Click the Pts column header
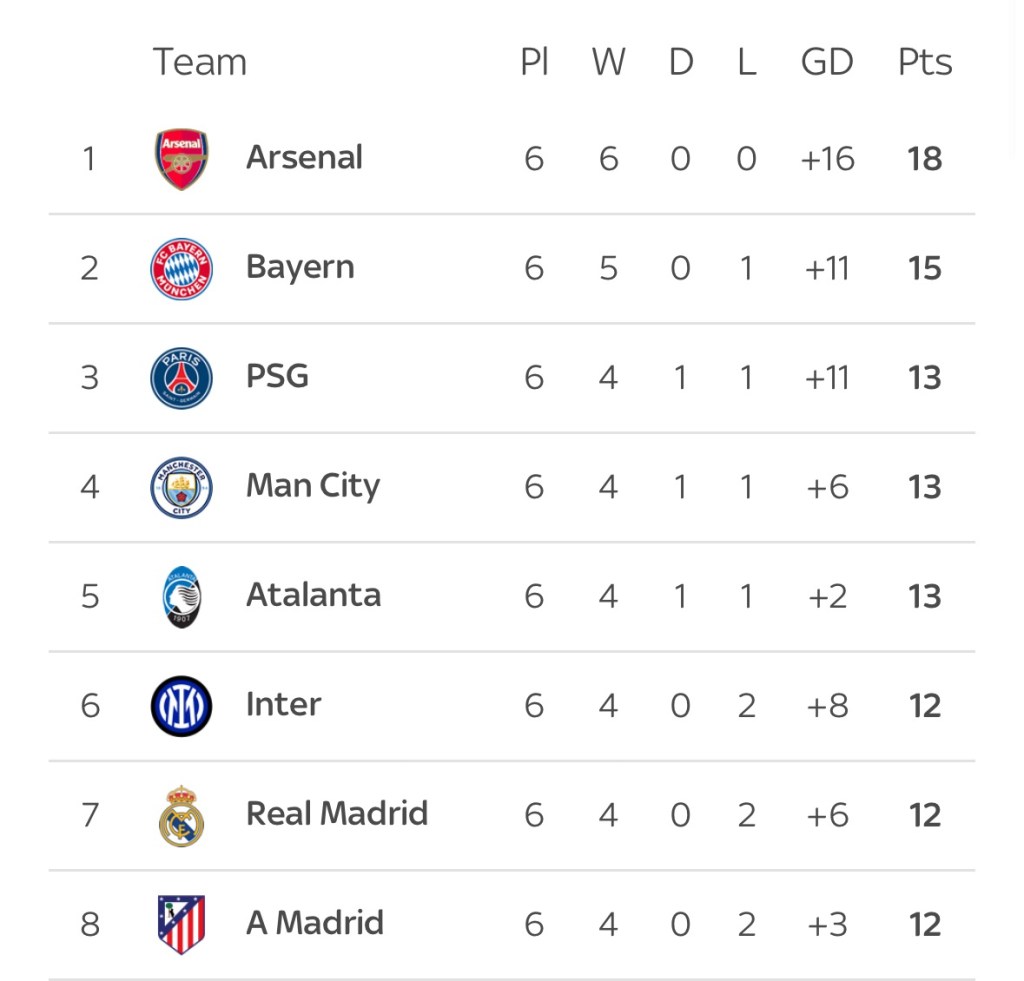 [924, 62]
